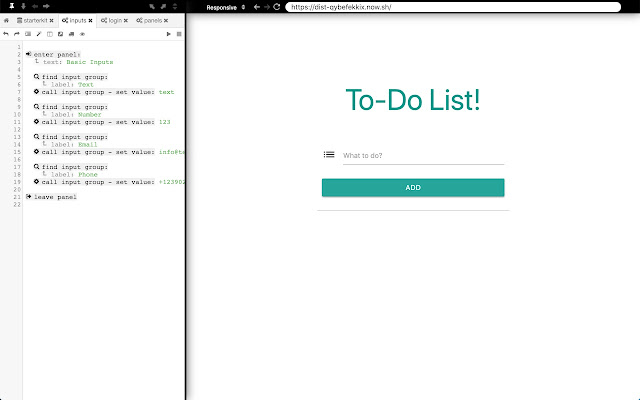The width and height of the screenshot is (640, 400).
Task: Click the up-left diagonal arrow icon
Action: pyautogui.click(x=152, y=6)
